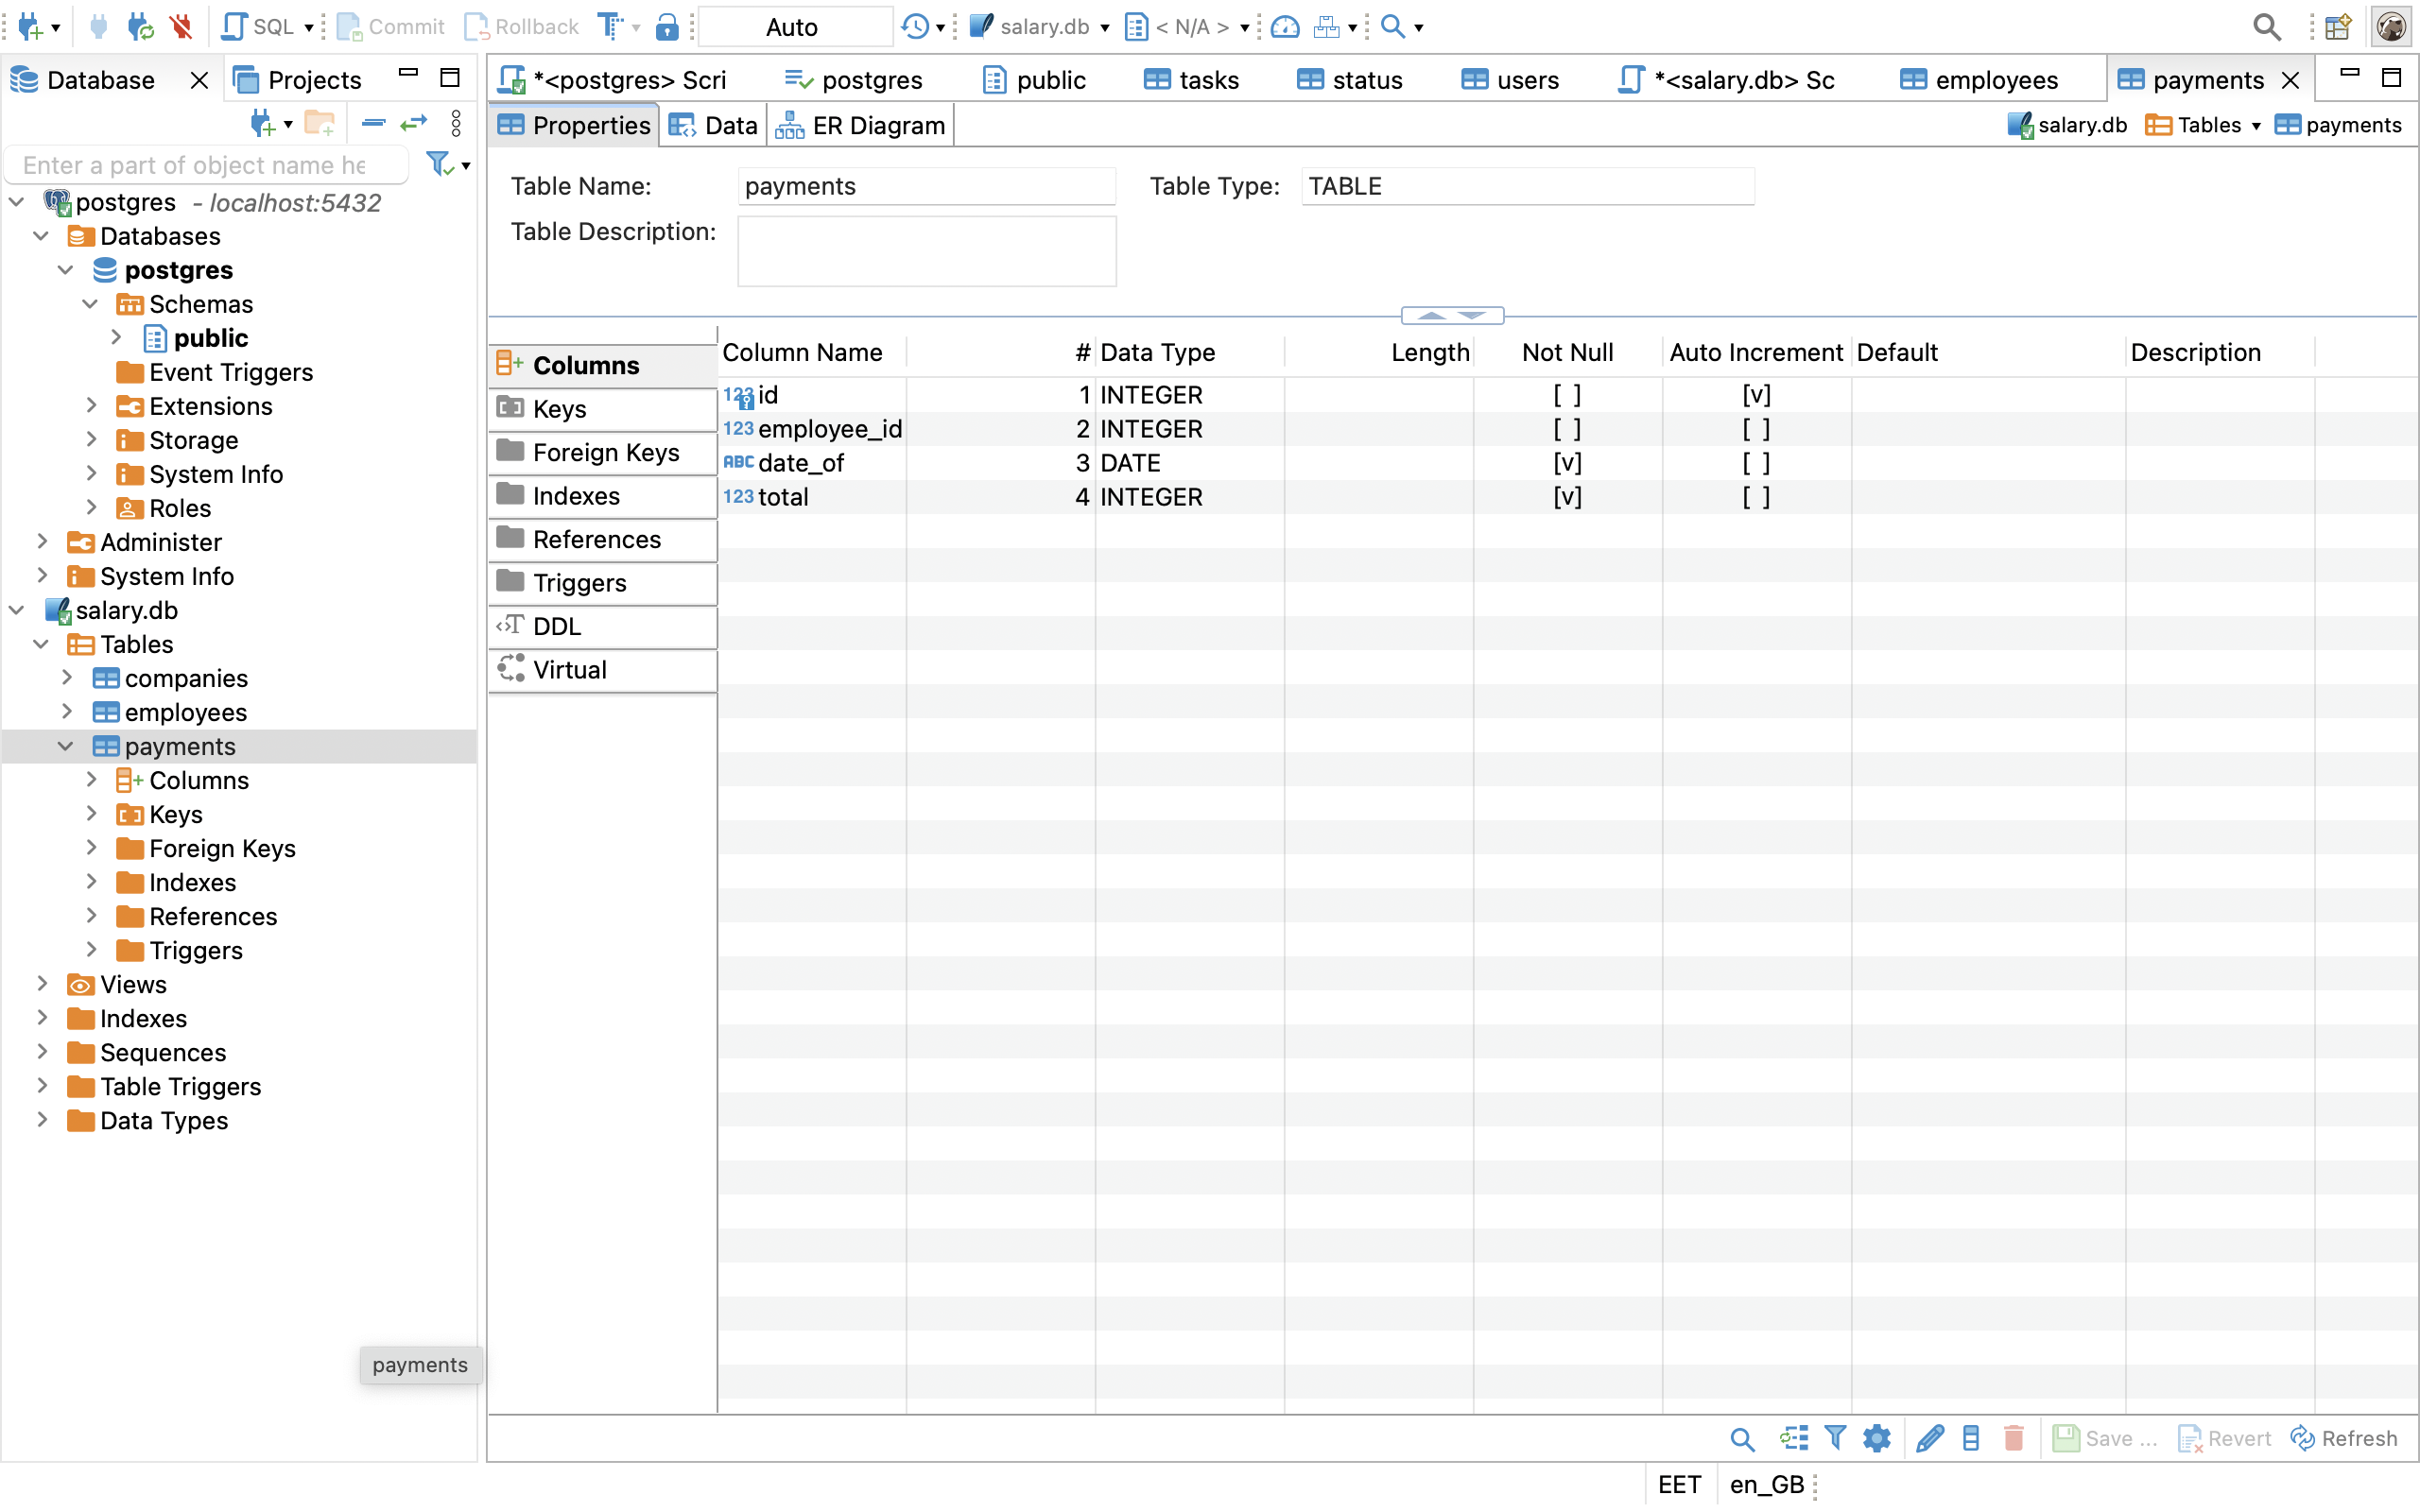Screen dimensions: 2420x1512
Task: Click the red Disconnect plug icon
Action: coord(181,27)
